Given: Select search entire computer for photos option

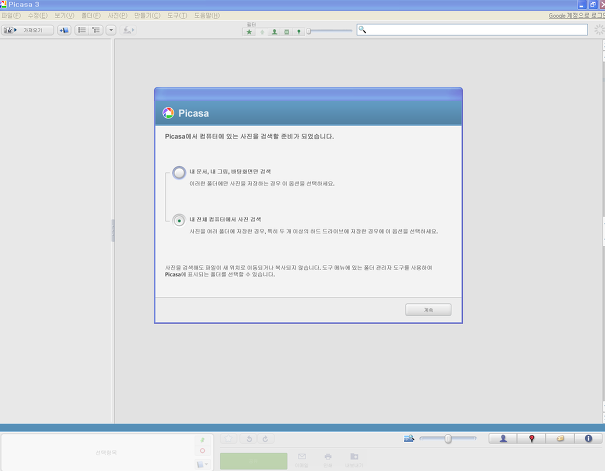Looking at the screenshot, I should coord(179,221).
